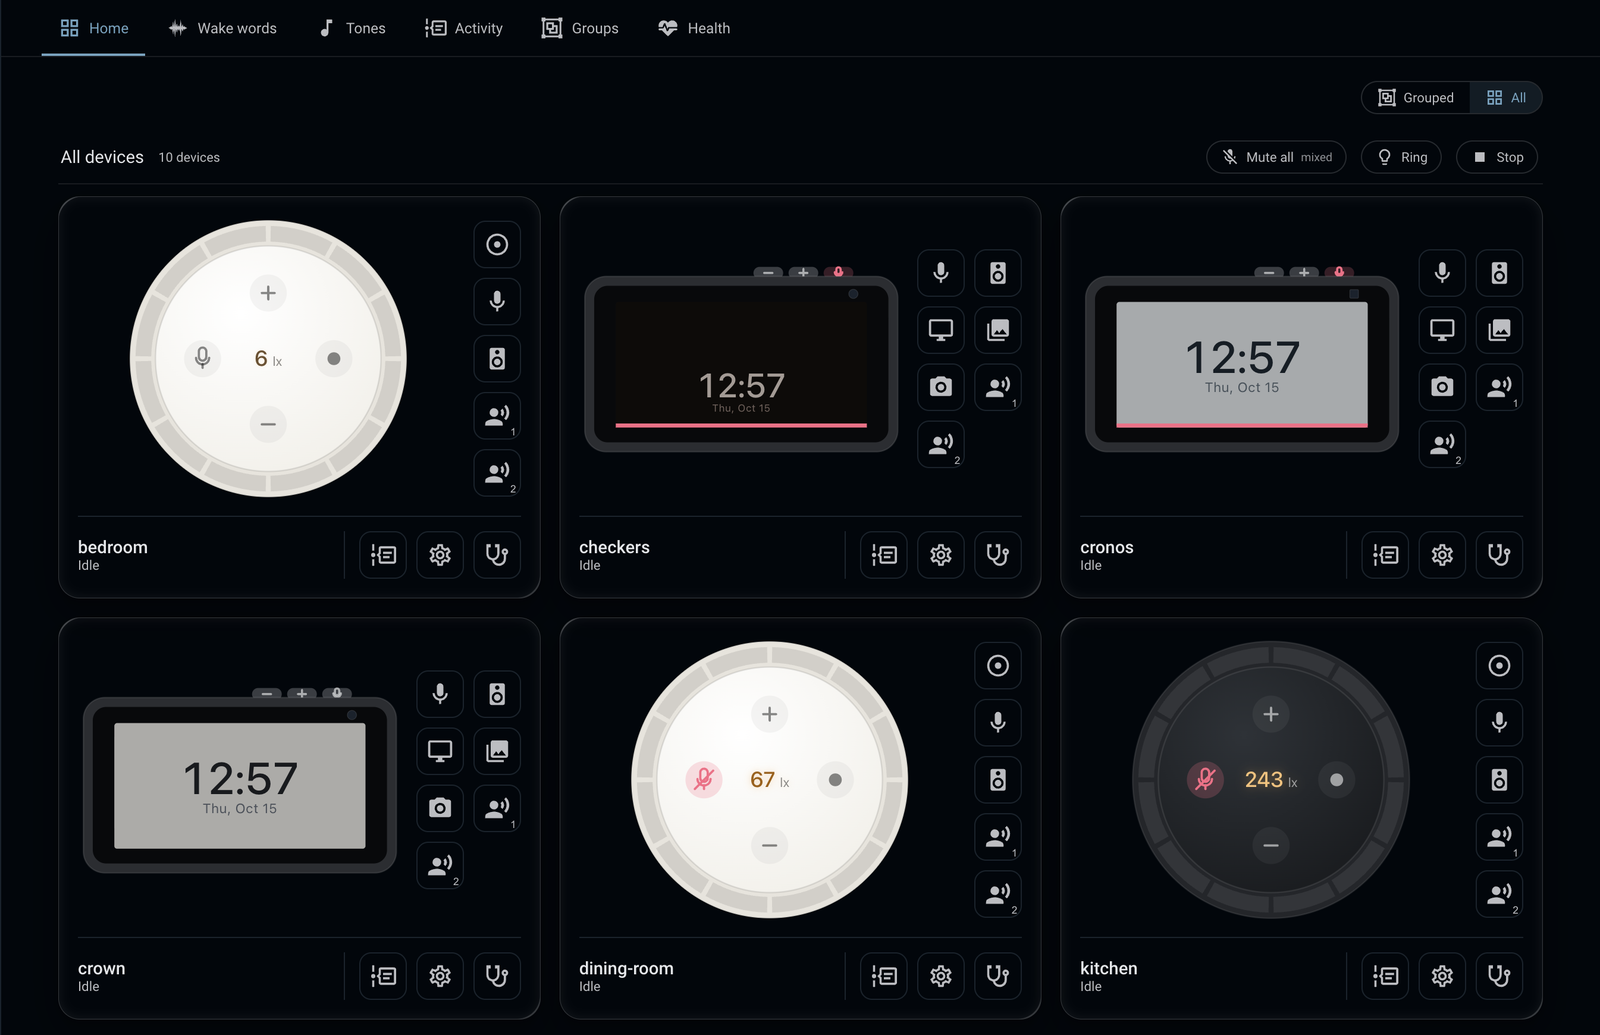The width and height of the screenshot is (1600, 1035).
Task: Click crown display monitor icon
Action: point(440,751)
